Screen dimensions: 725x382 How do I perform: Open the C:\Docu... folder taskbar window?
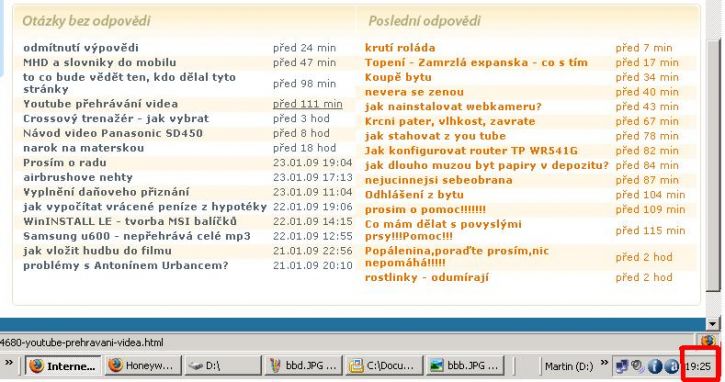click(384, 366)
